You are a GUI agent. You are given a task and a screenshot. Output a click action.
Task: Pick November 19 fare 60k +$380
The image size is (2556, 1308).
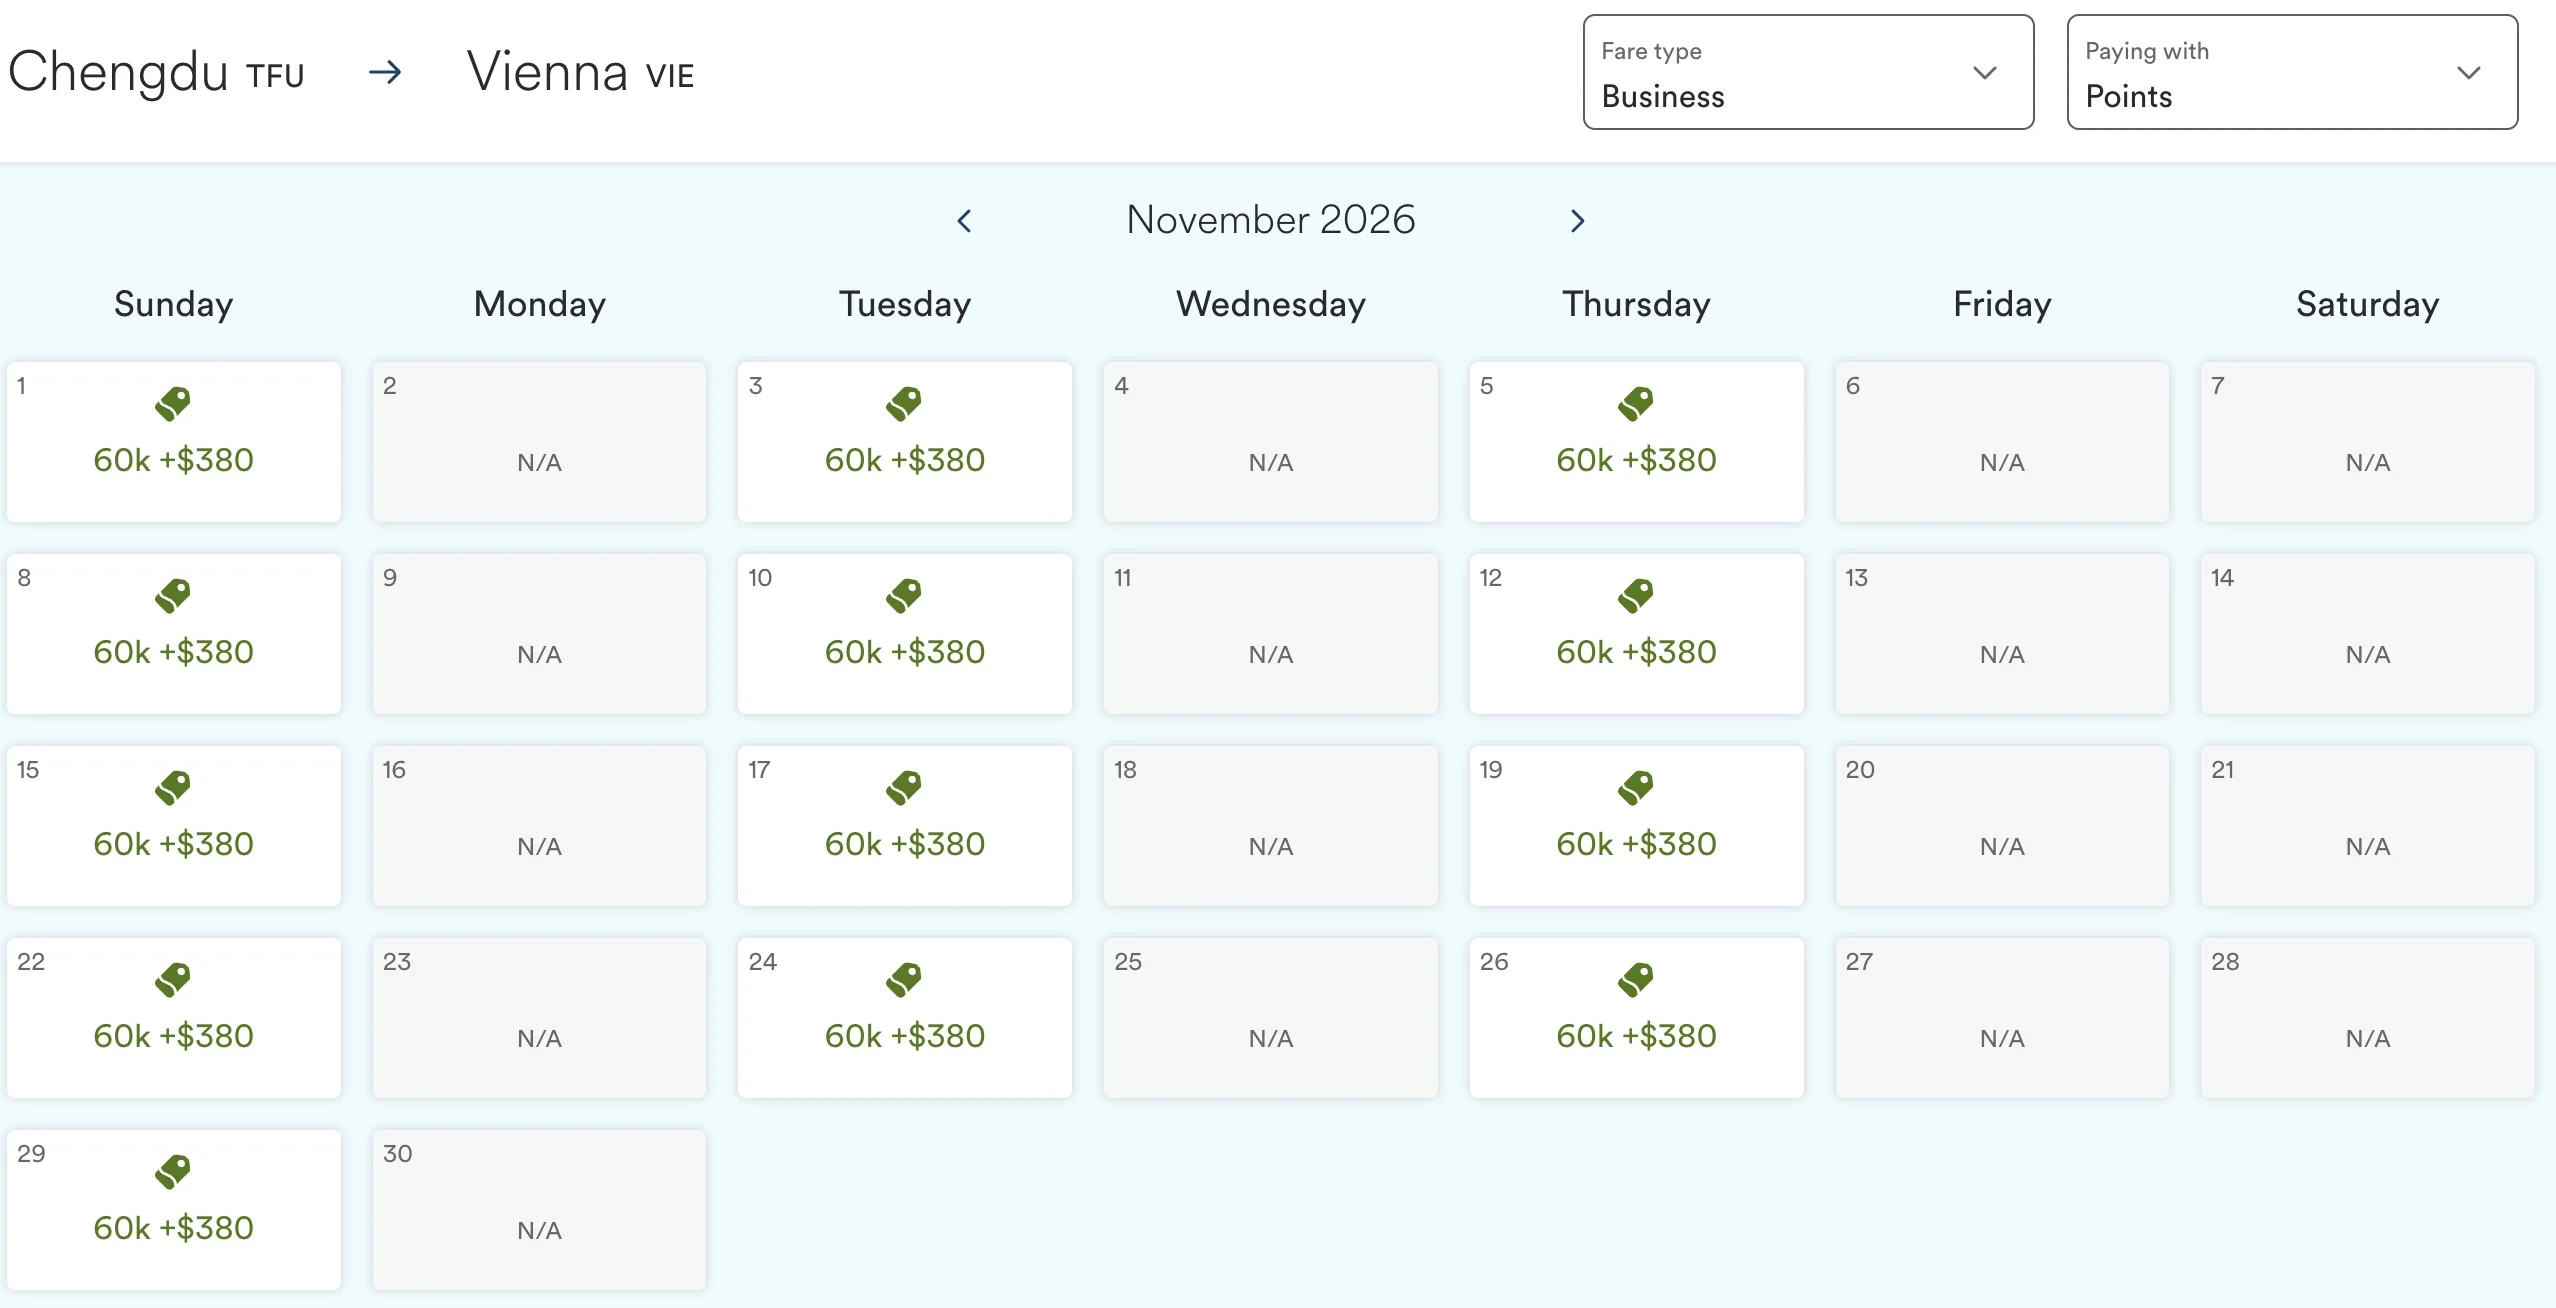click(x=1636, y=826)
